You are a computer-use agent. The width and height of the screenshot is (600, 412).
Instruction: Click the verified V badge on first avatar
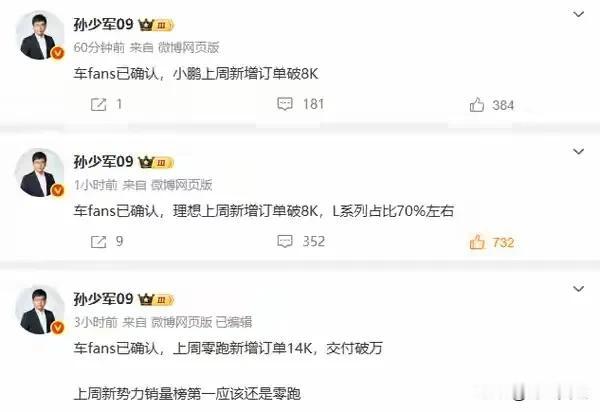tap(58, 53)
